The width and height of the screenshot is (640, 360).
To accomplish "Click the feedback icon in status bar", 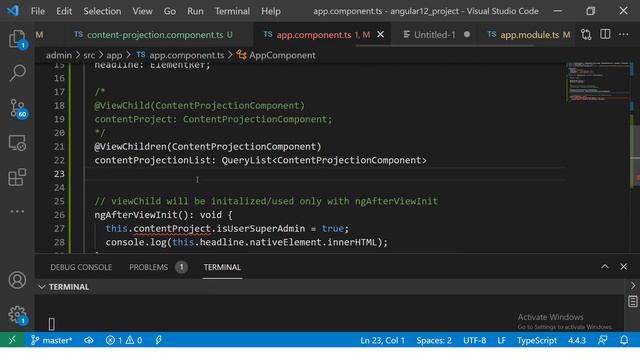I will pos(603,340).
